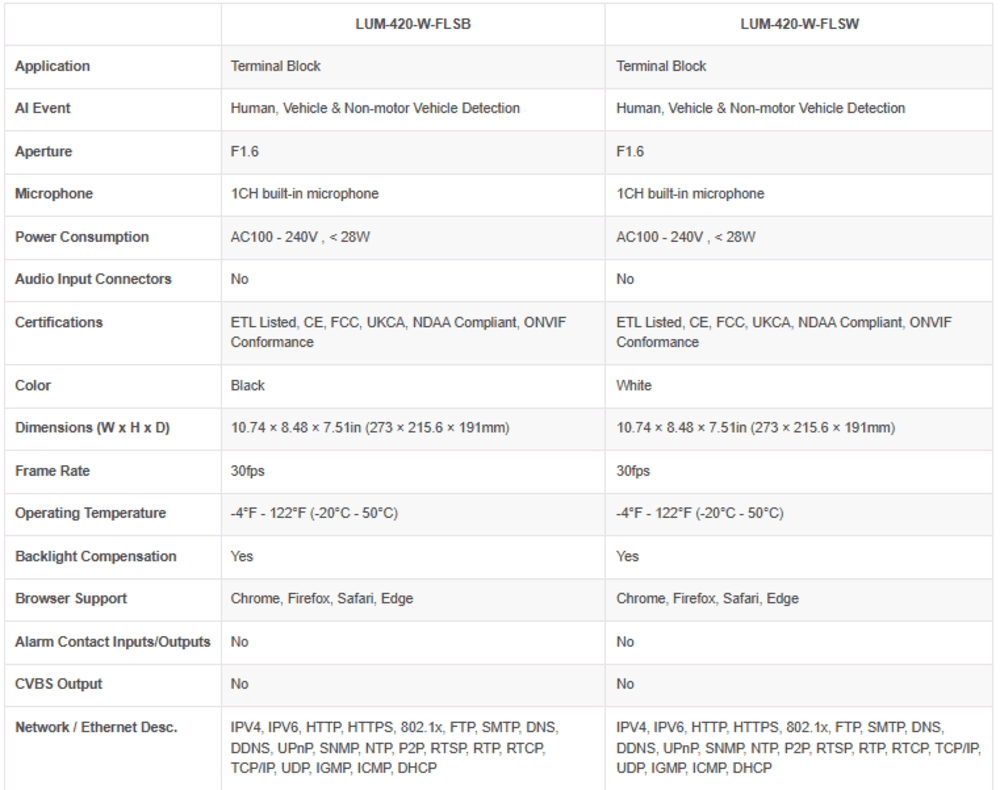Click the Black color value
Image resolution: width=1000 pixels, height=790 pixels.
click(247, 386)
